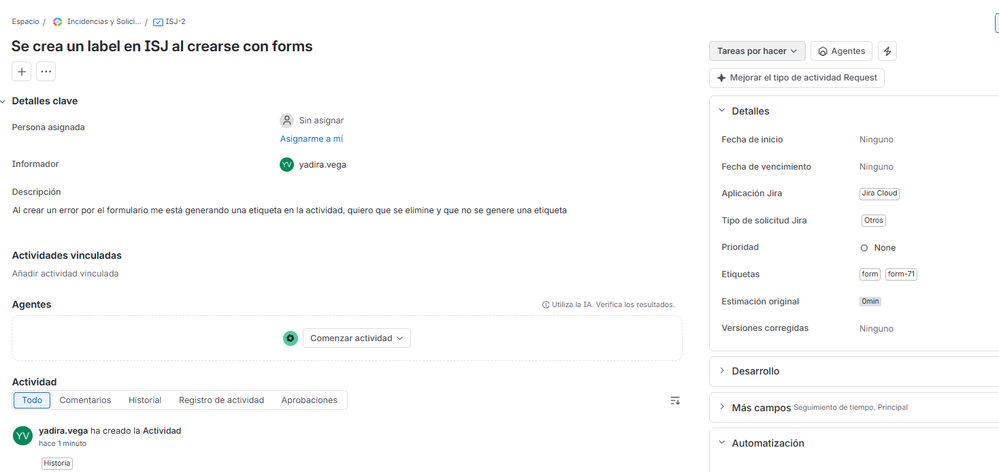999x472 pixels.
Task: Click the green agent icon beside Comenzar actividad
Action: click(291, 338)
